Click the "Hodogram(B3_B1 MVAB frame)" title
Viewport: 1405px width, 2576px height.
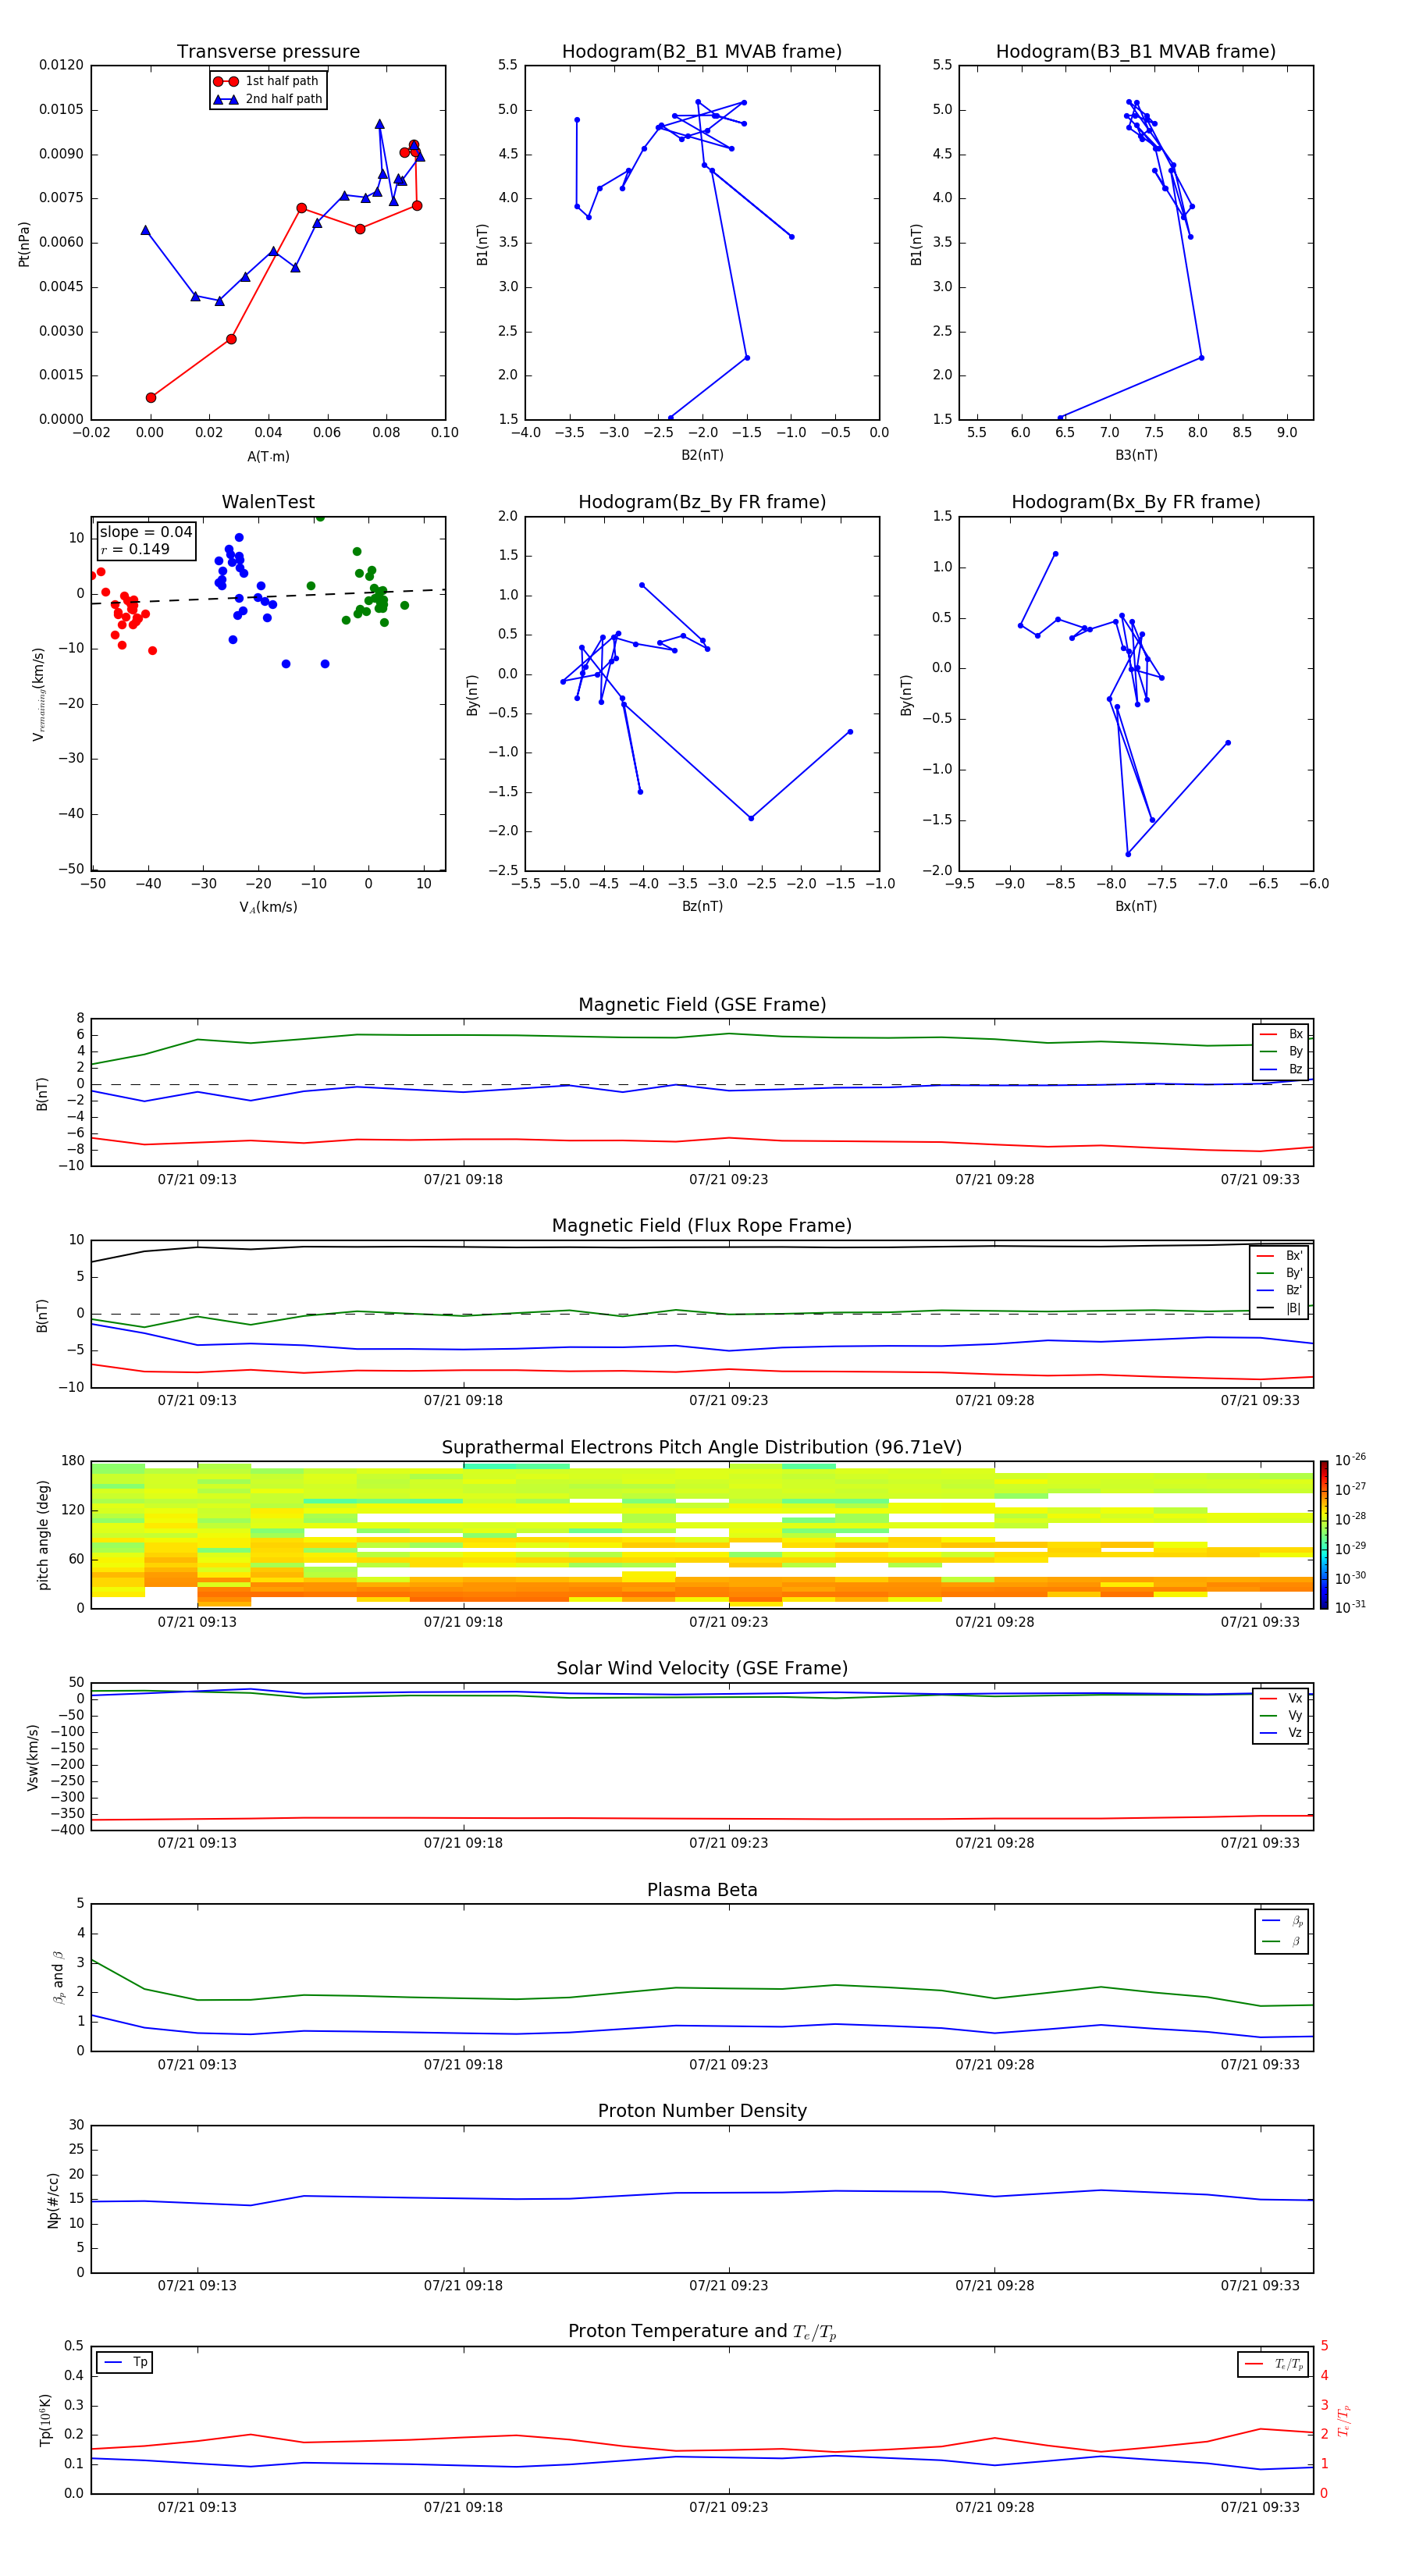pyautogui.click(x=1136, y=52)
